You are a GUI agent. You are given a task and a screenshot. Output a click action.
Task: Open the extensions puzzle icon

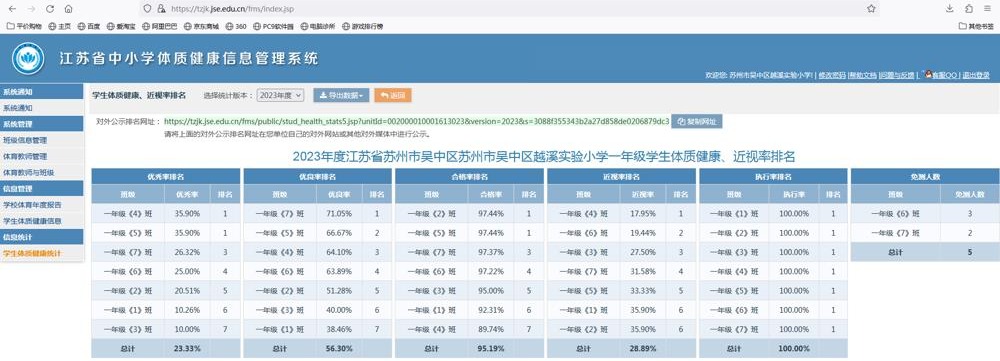click(969, 9)
